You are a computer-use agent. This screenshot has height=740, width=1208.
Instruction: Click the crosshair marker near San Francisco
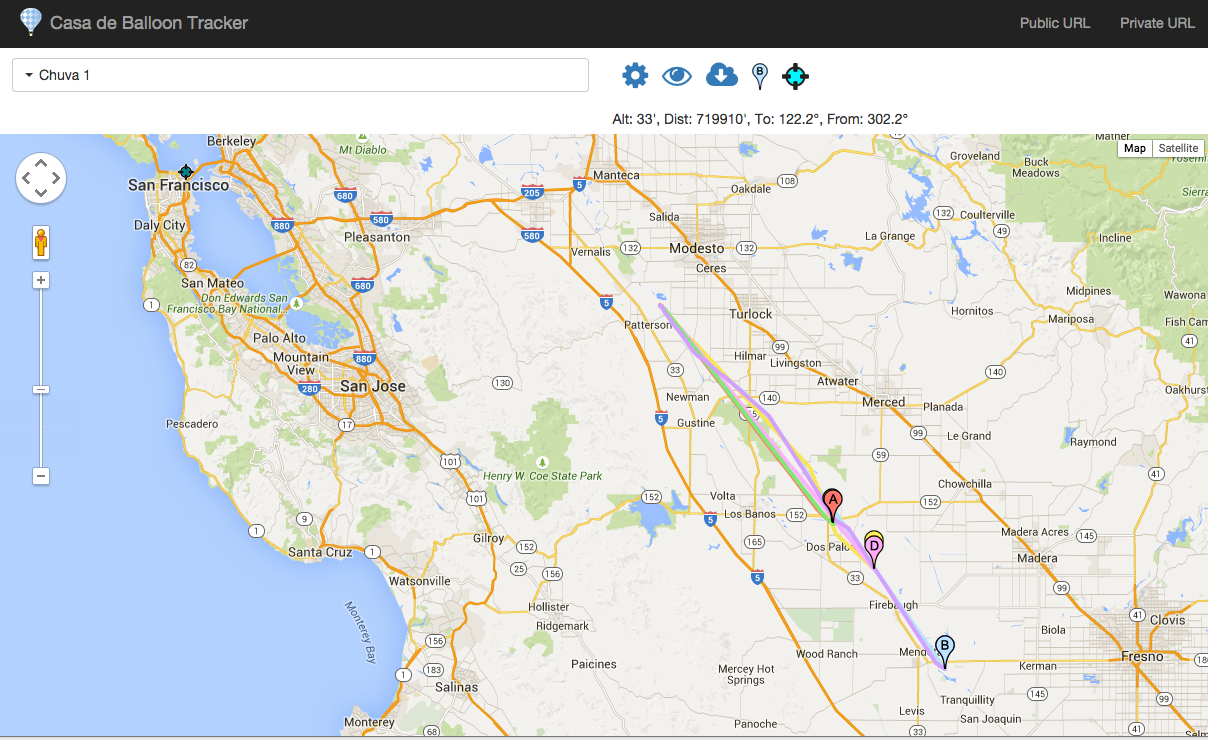click(185, 172)
